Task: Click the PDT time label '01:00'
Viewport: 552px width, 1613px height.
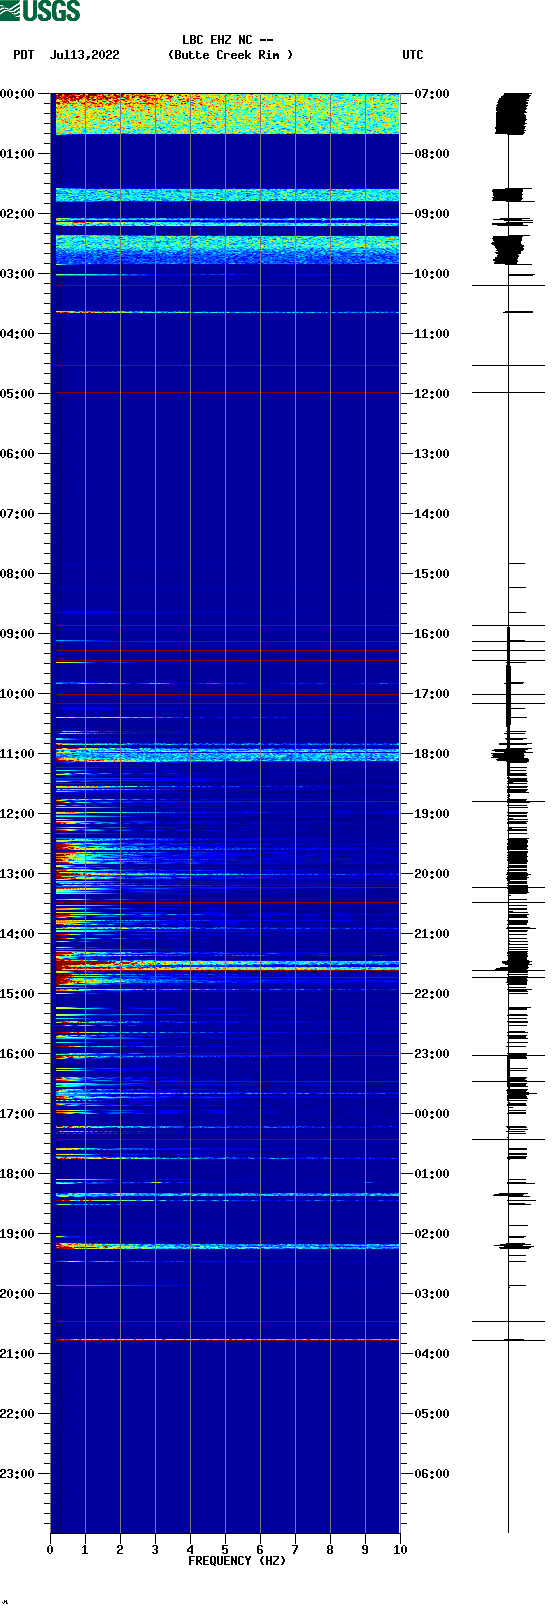Action: [17, 154]
